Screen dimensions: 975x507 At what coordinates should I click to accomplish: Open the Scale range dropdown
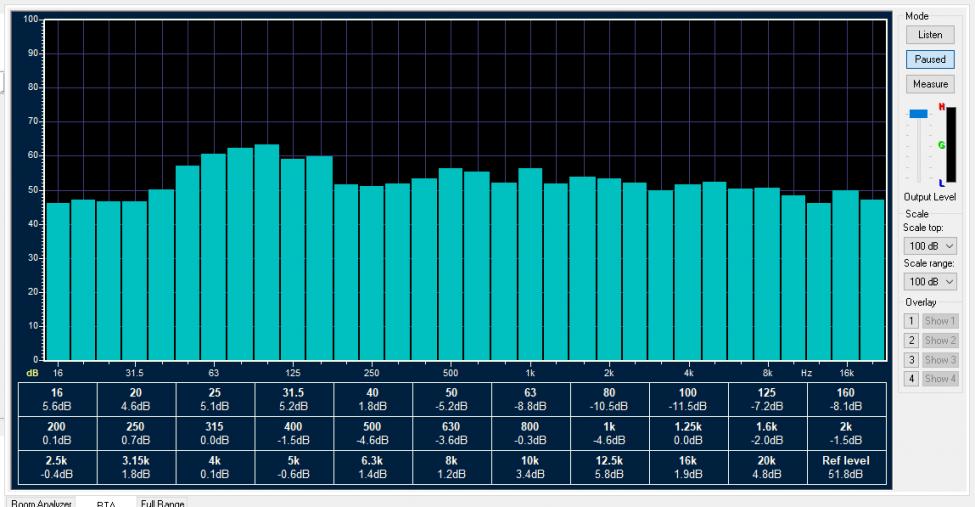click(x=930, y=282)
